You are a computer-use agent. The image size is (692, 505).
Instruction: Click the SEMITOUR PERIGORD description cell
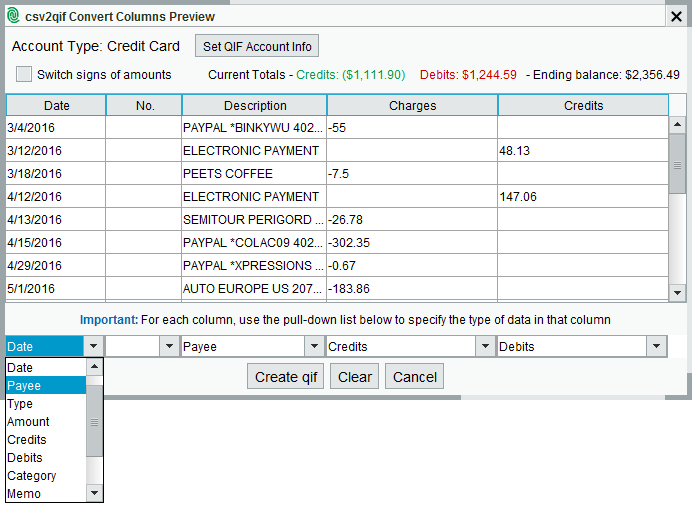254,219
